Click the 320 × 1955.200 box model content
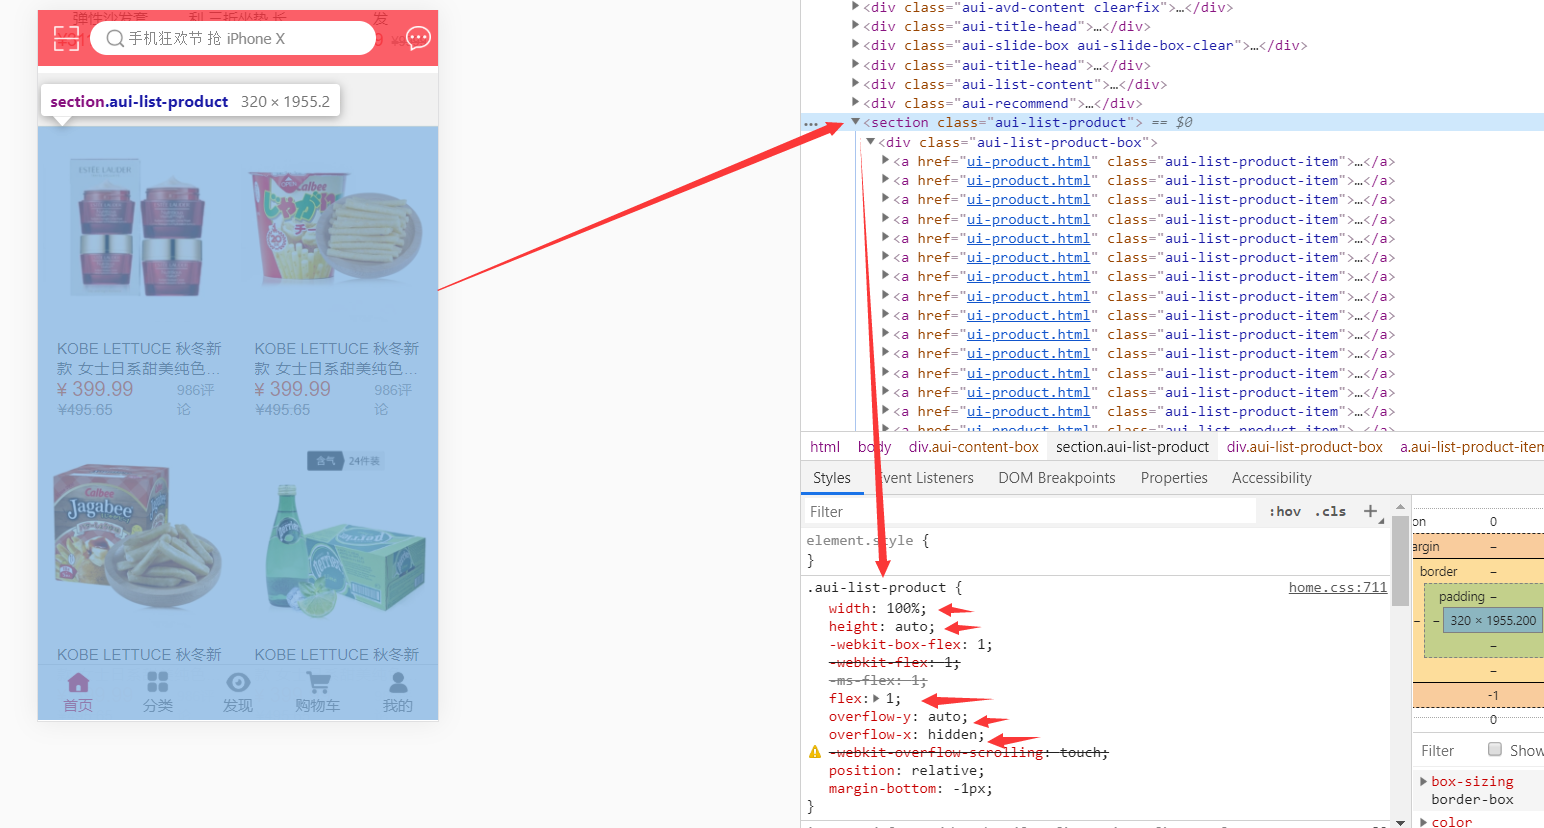1544x828 pixels. 1492,620
